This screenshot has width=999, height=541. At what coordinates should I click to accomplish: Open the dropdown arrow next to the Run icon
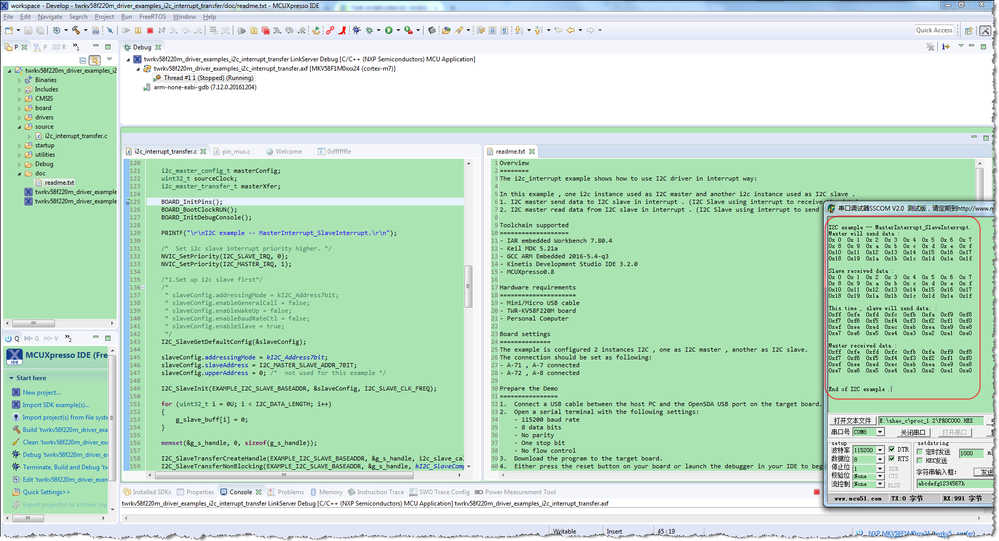point(398,30)
